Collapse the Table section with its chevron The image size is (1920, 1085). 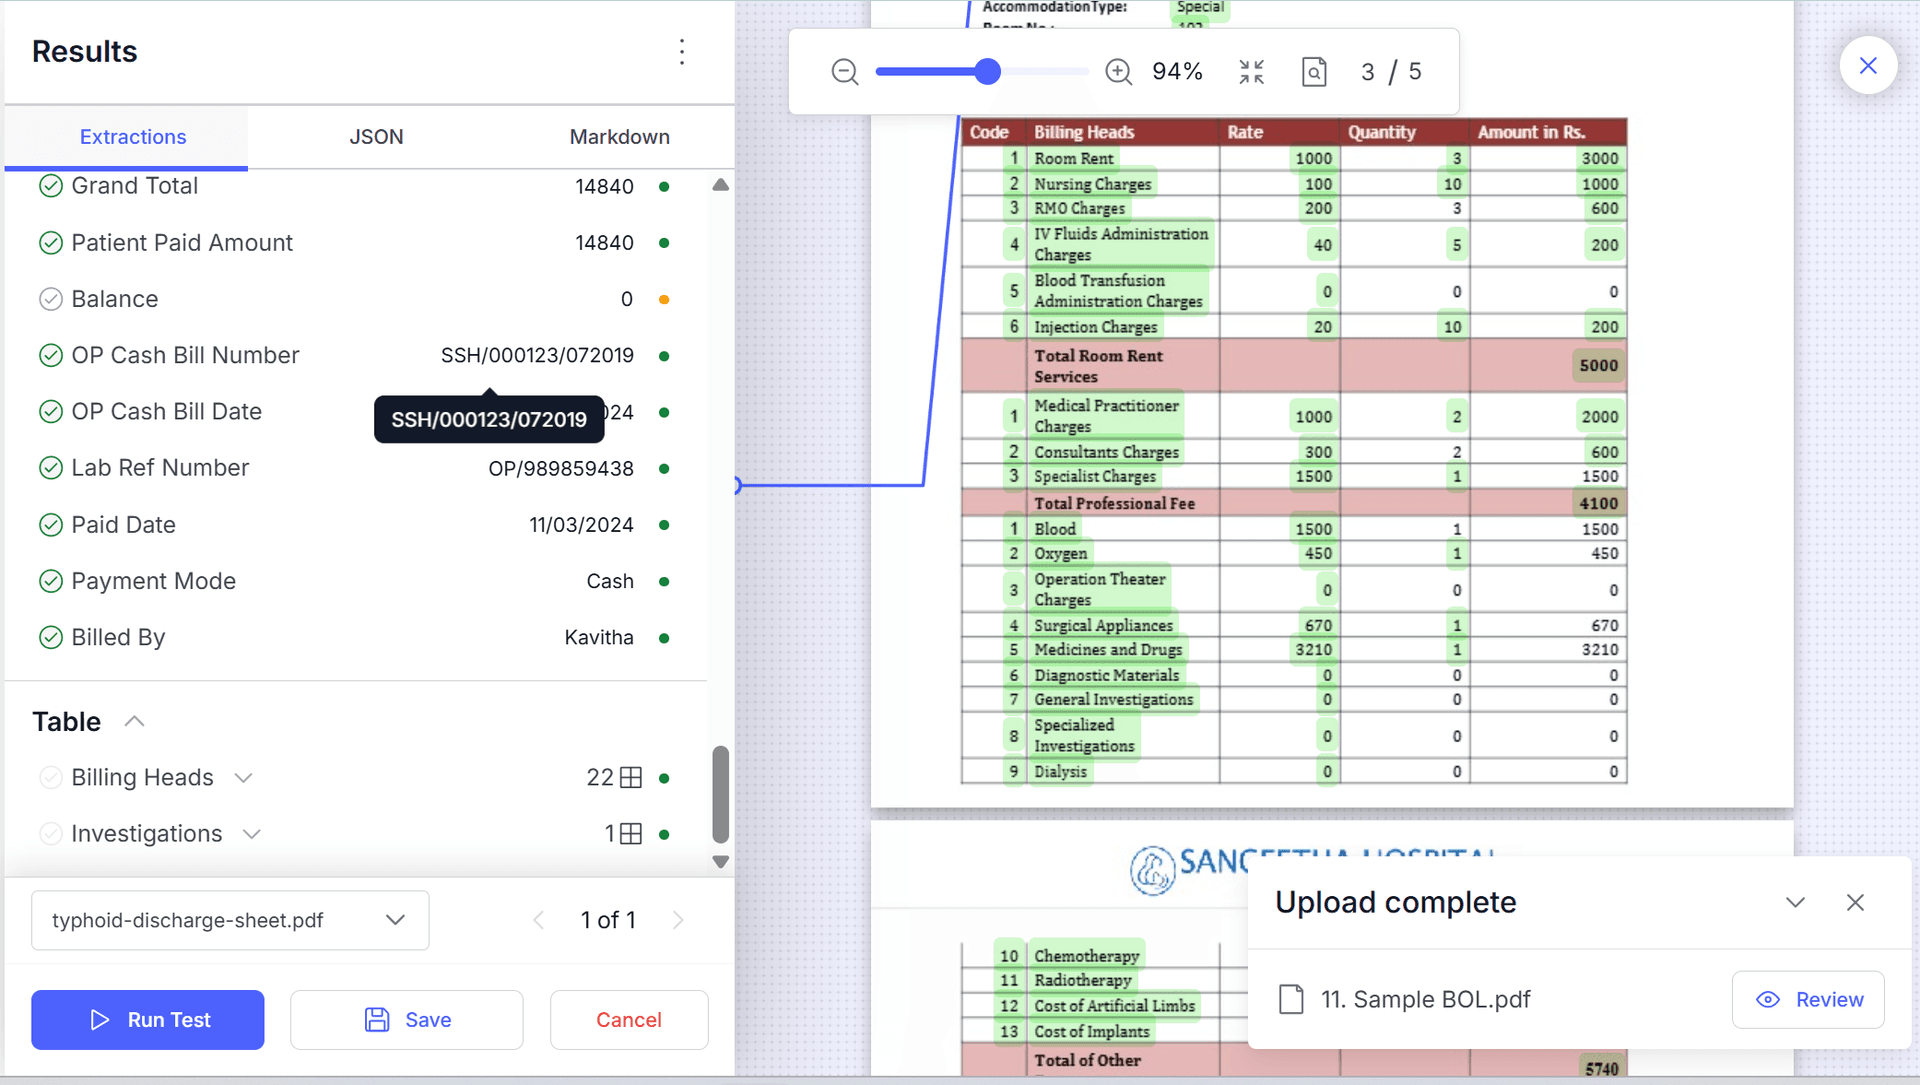coord(134,720)
